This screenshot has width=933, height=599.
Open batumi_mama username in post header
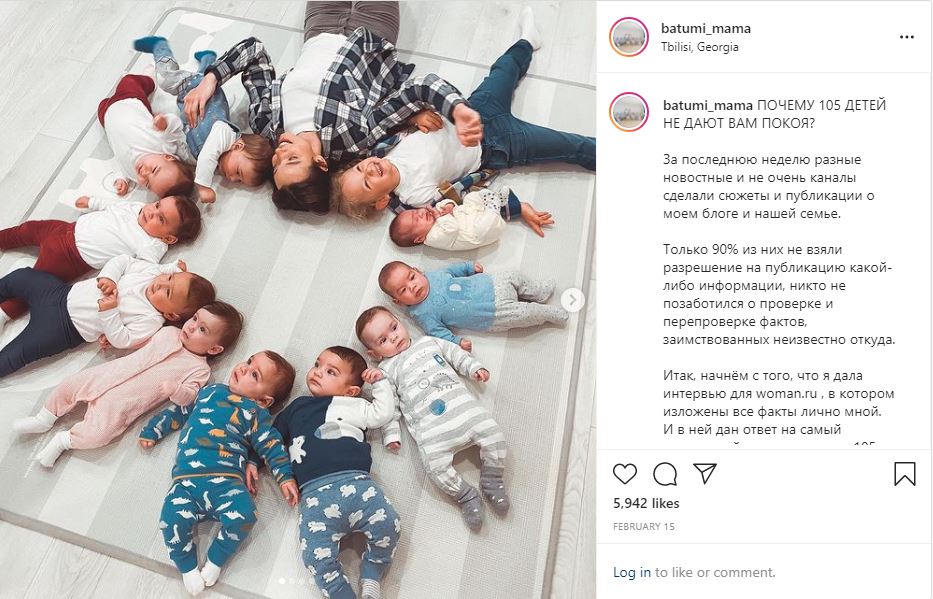pyautogui.click(x=706, y=28)
